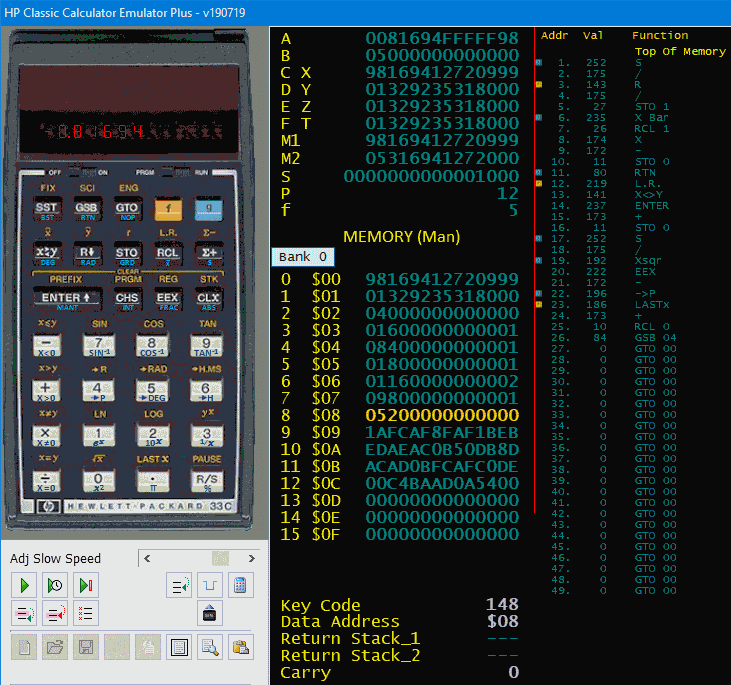Click the green-arrow step lines icon in the top row

tap(179, 585)
